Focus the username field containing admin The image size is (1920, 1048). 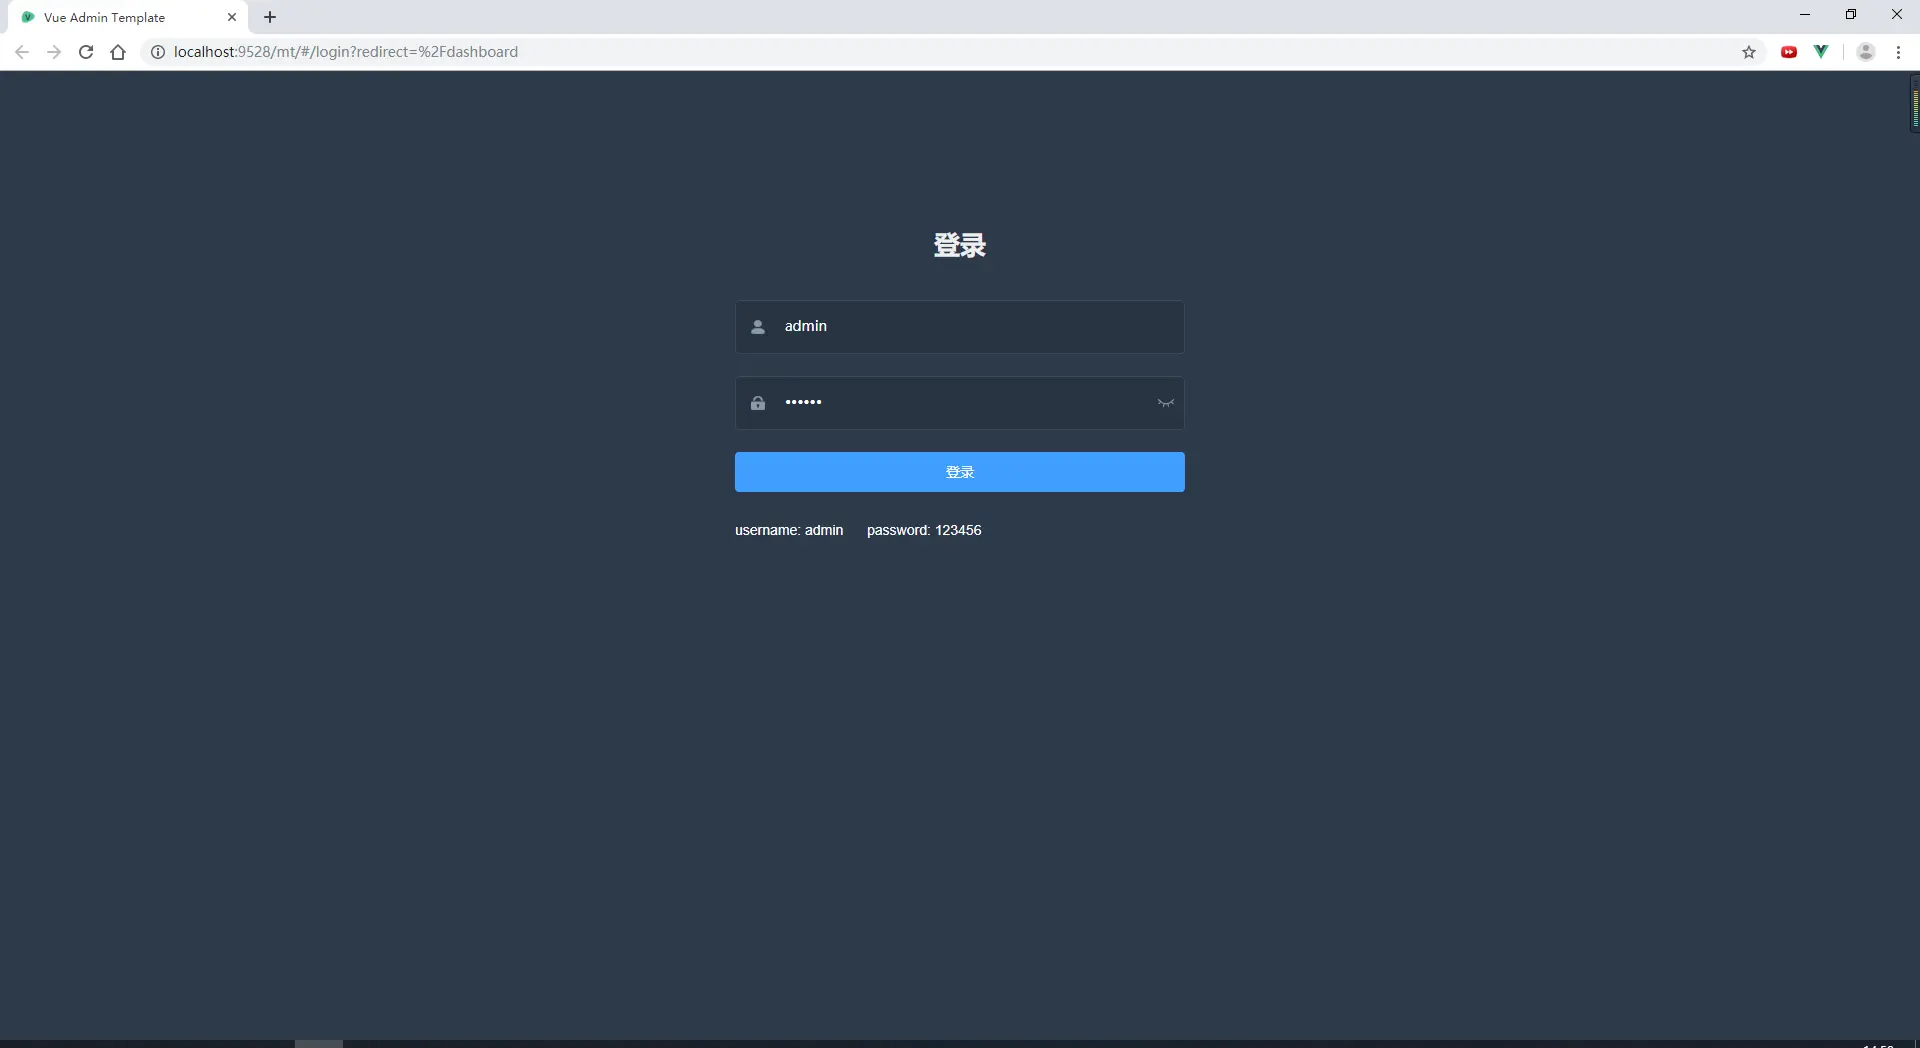point(960,327)
